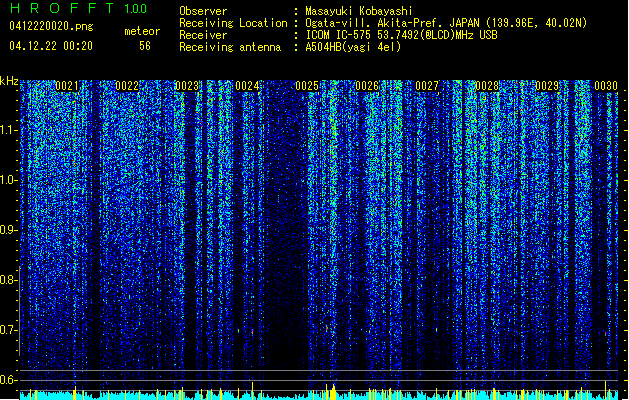Click the 0030 time marker

(x=606, y=86)
